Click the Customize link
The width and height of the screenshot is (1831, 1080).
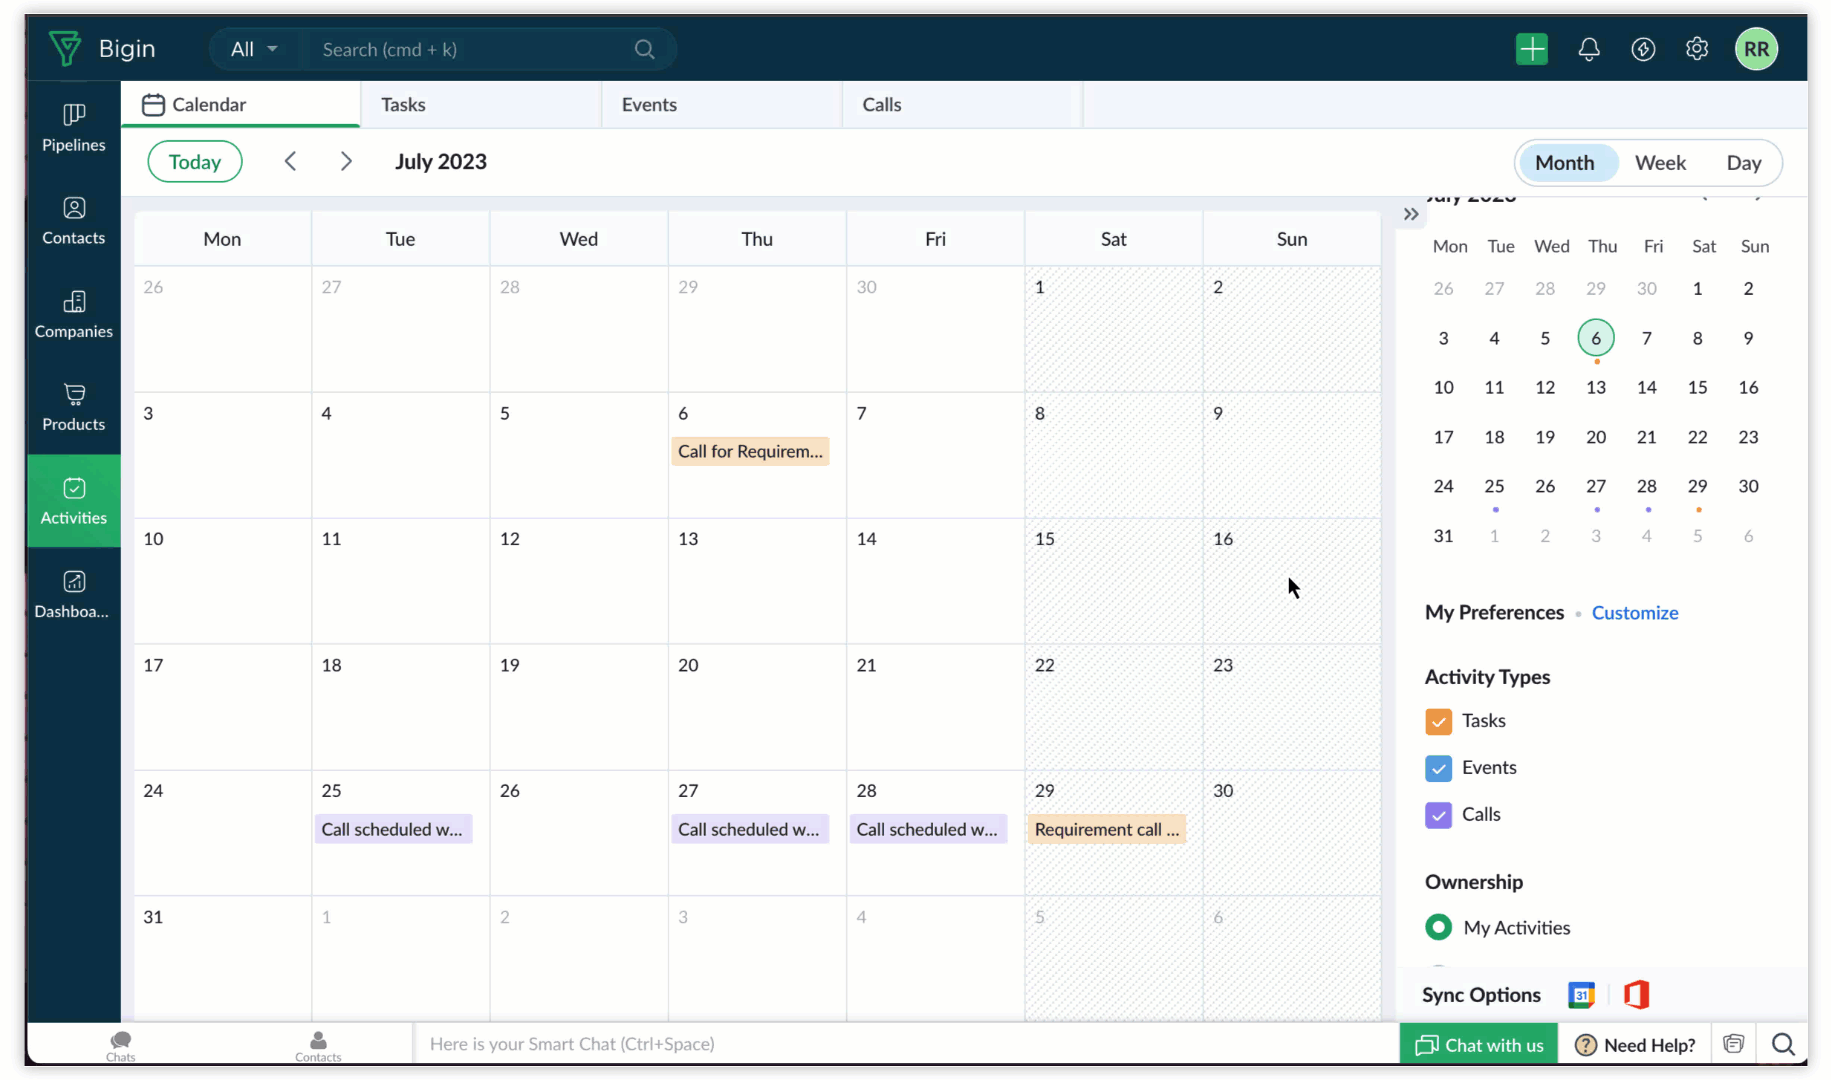pyautogui.click(x=1634, y=613)
